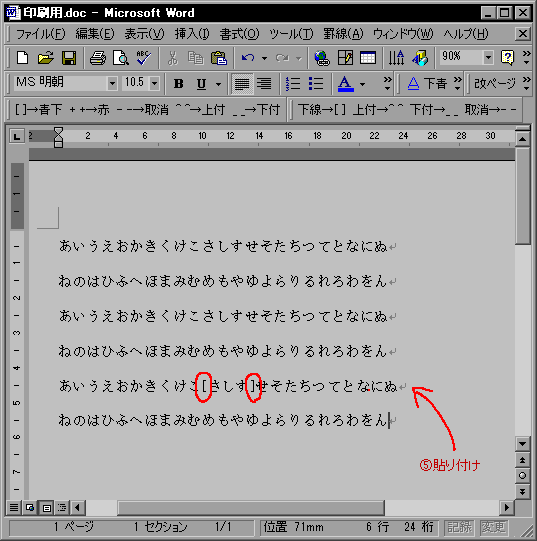Click the next page double-arrow button
This screenshot has width=537, height=541.
click(523, 491)
